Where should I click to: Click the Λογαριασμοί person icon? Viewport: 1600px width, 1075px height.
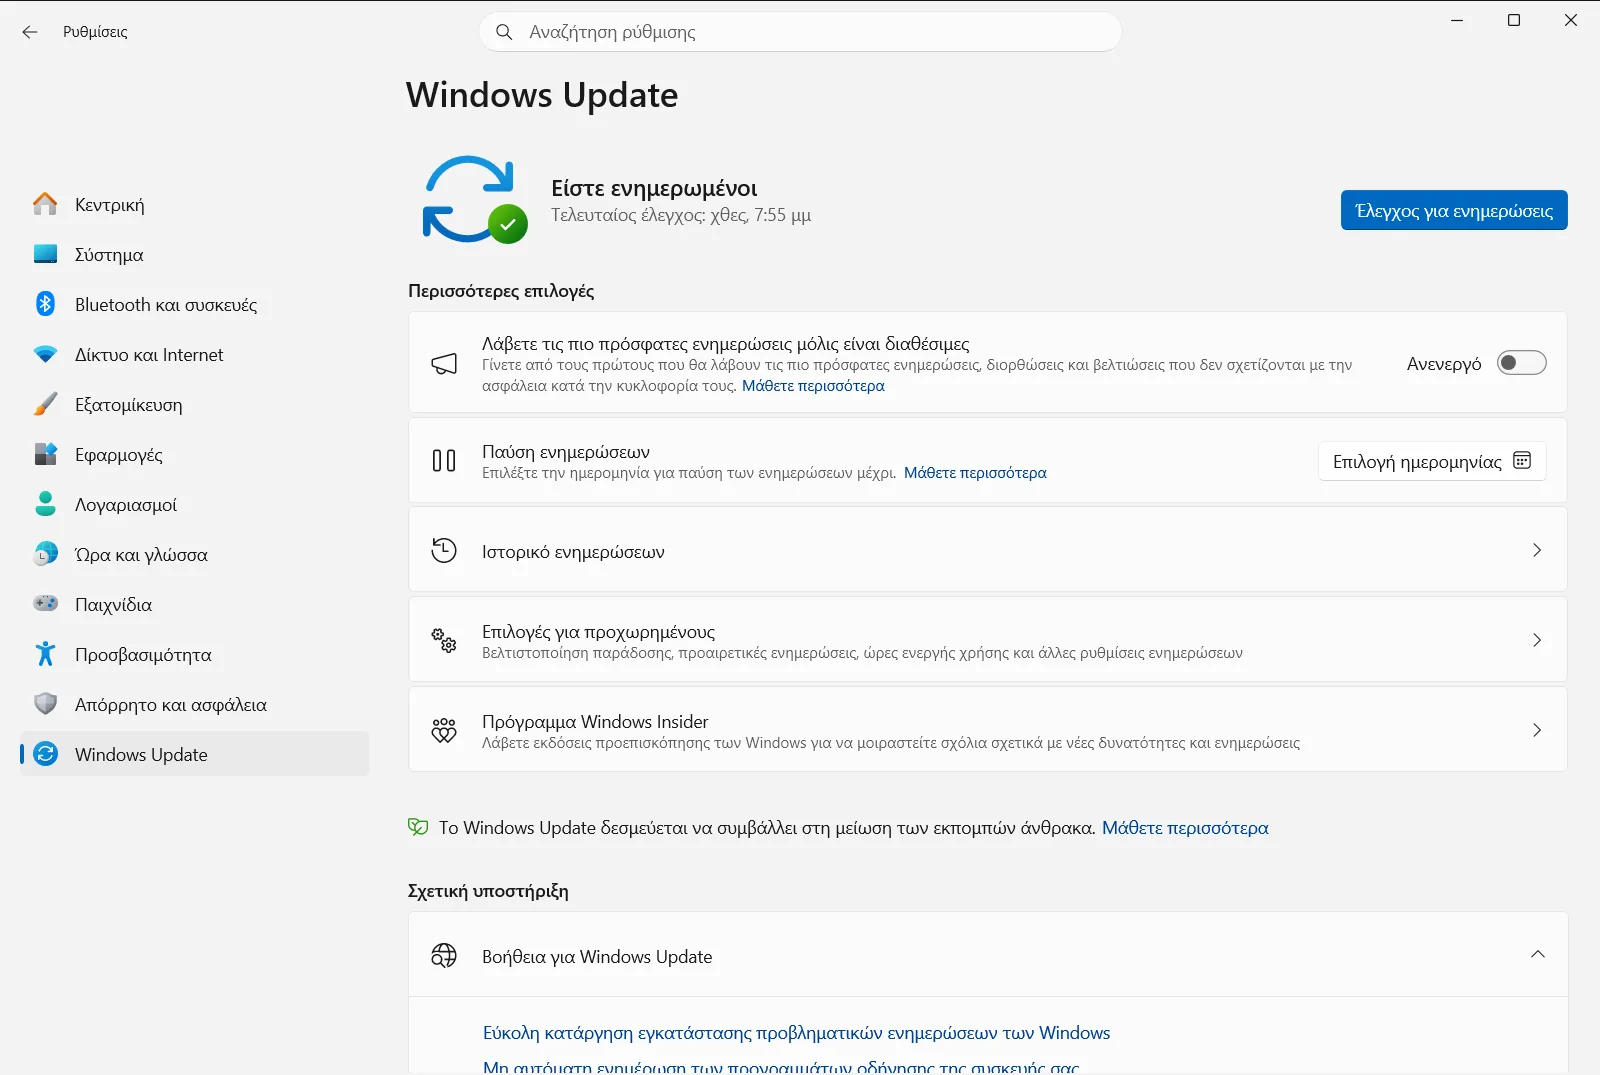click(45, 504)
